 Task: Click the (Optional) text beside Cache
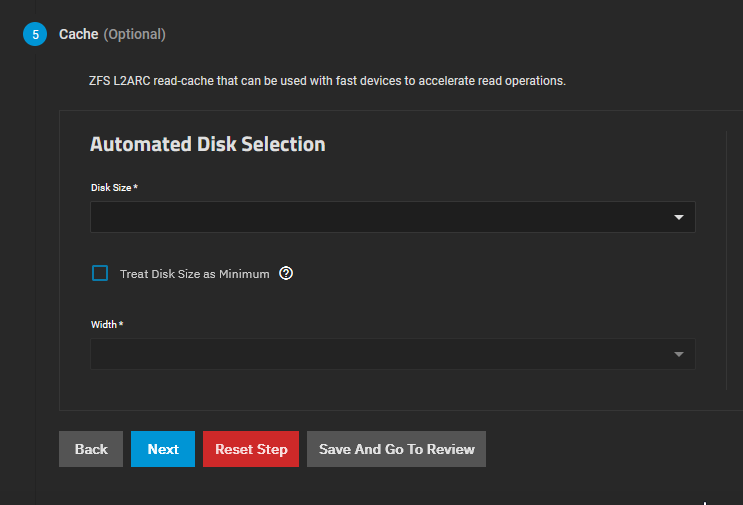pos(135,34)
